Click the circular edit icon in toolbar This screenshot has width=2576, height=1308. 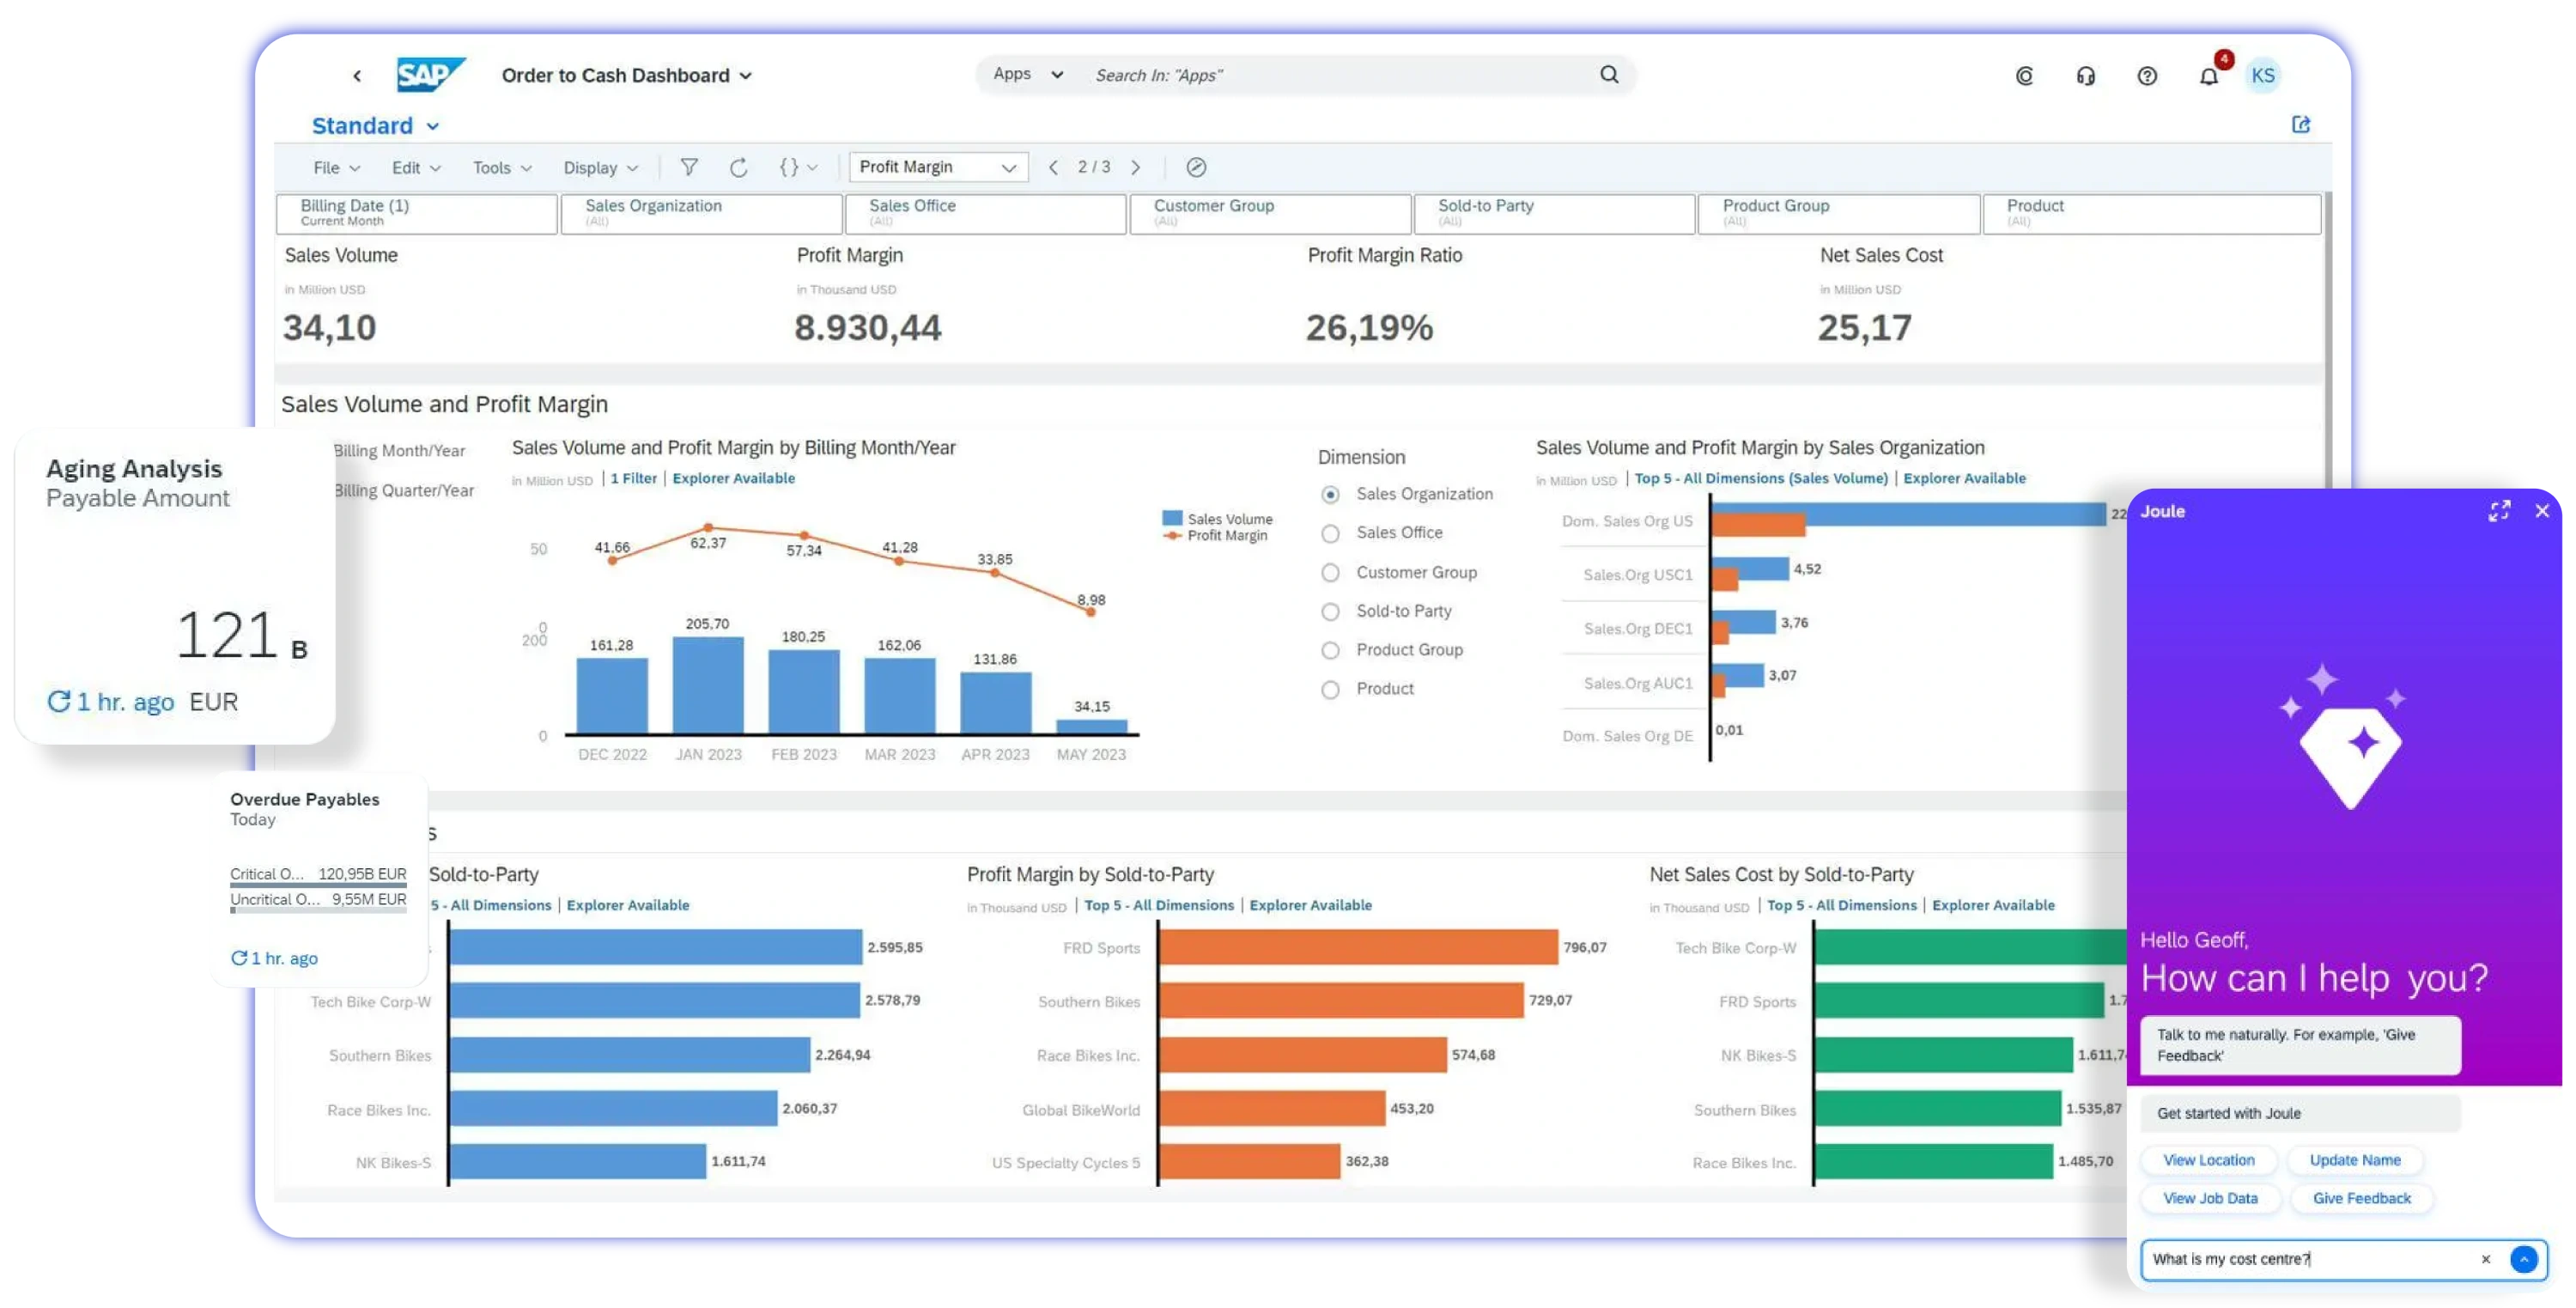click(x=1195, y=167)
